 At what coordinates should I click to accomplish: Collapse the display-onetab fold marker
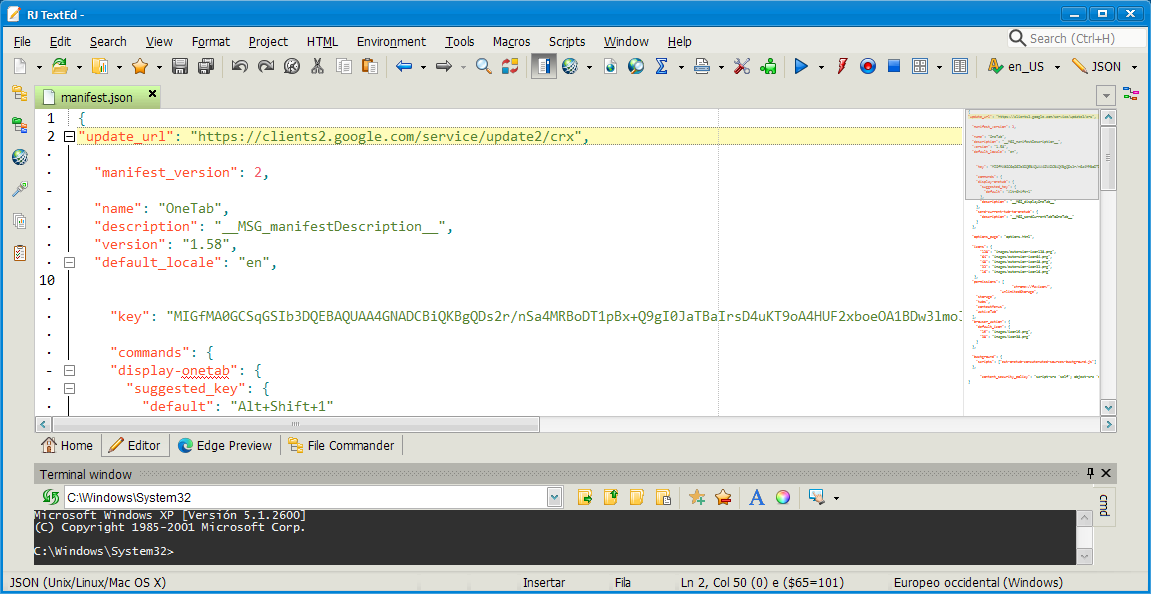pos(69,370)
